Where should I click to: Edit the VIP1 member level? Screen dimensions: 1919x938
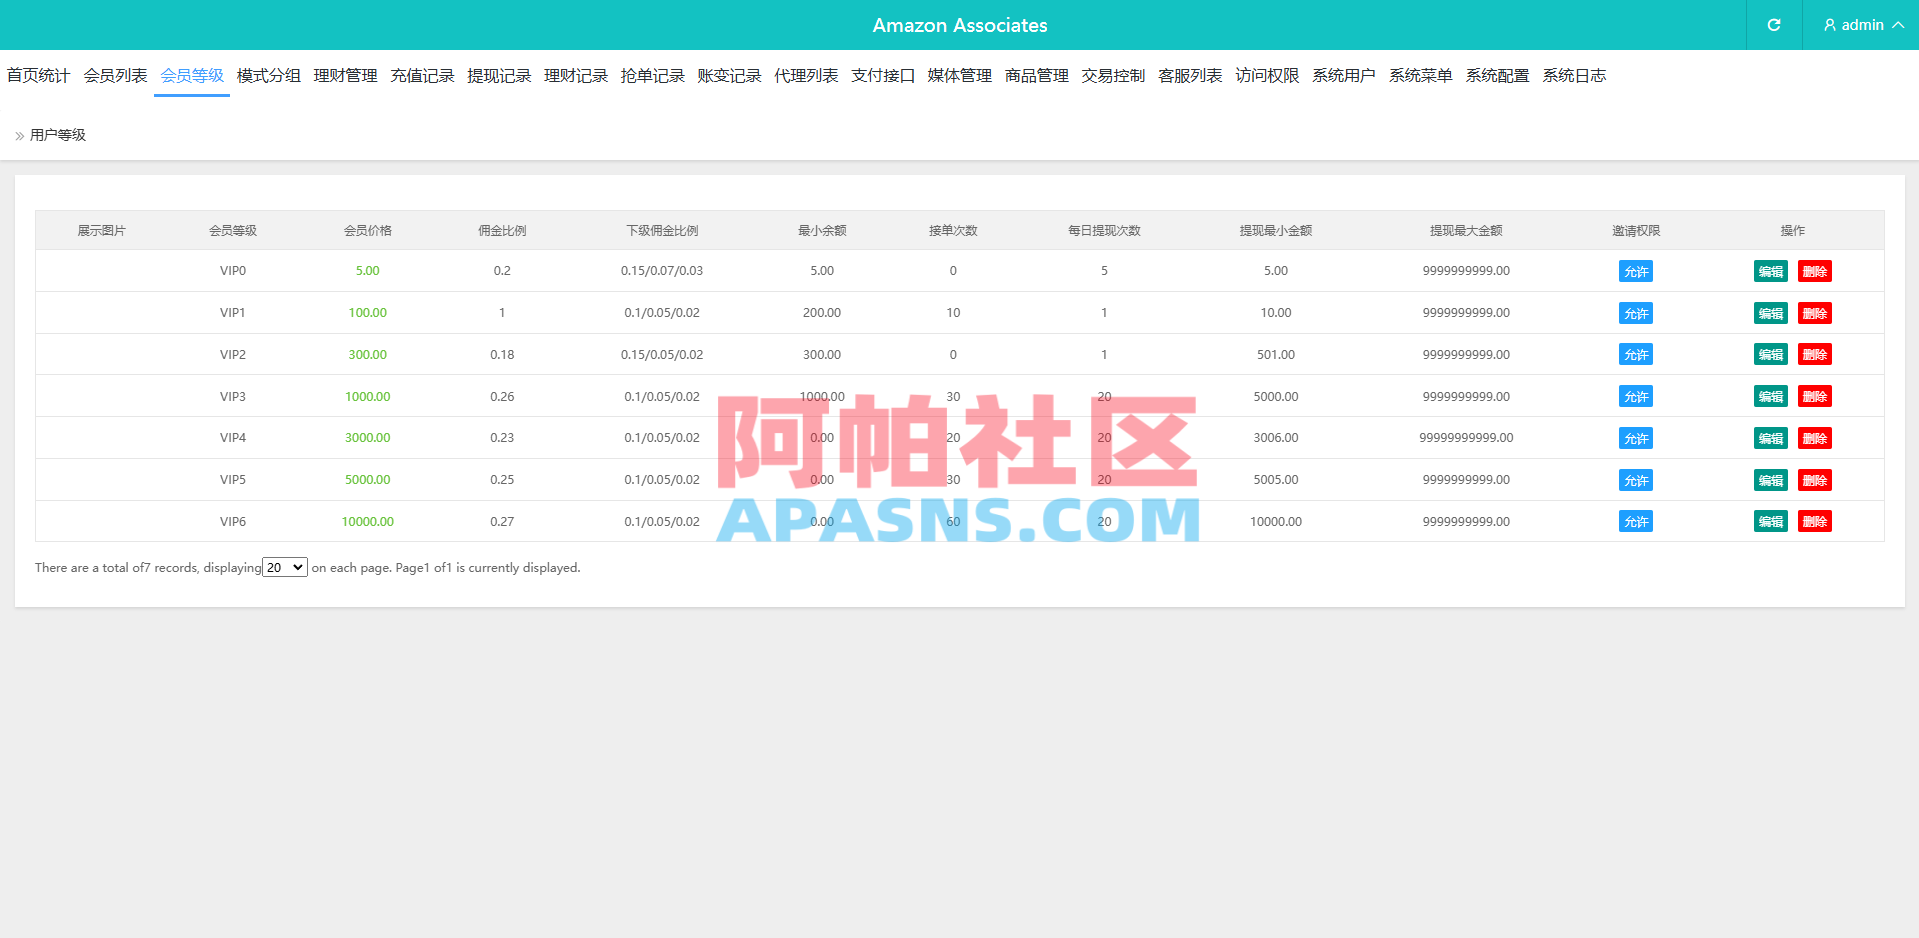pos(1770,312)
